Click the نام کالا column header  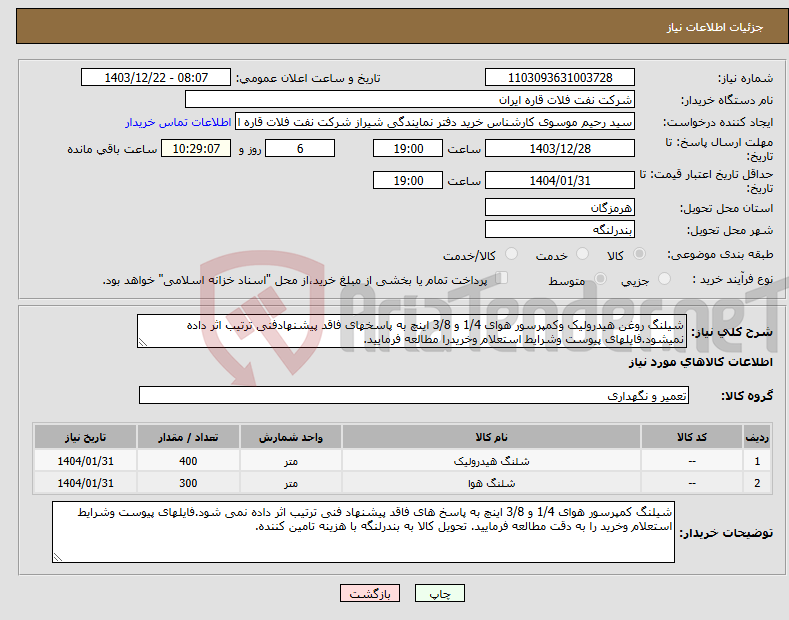(x=491, y=437)
